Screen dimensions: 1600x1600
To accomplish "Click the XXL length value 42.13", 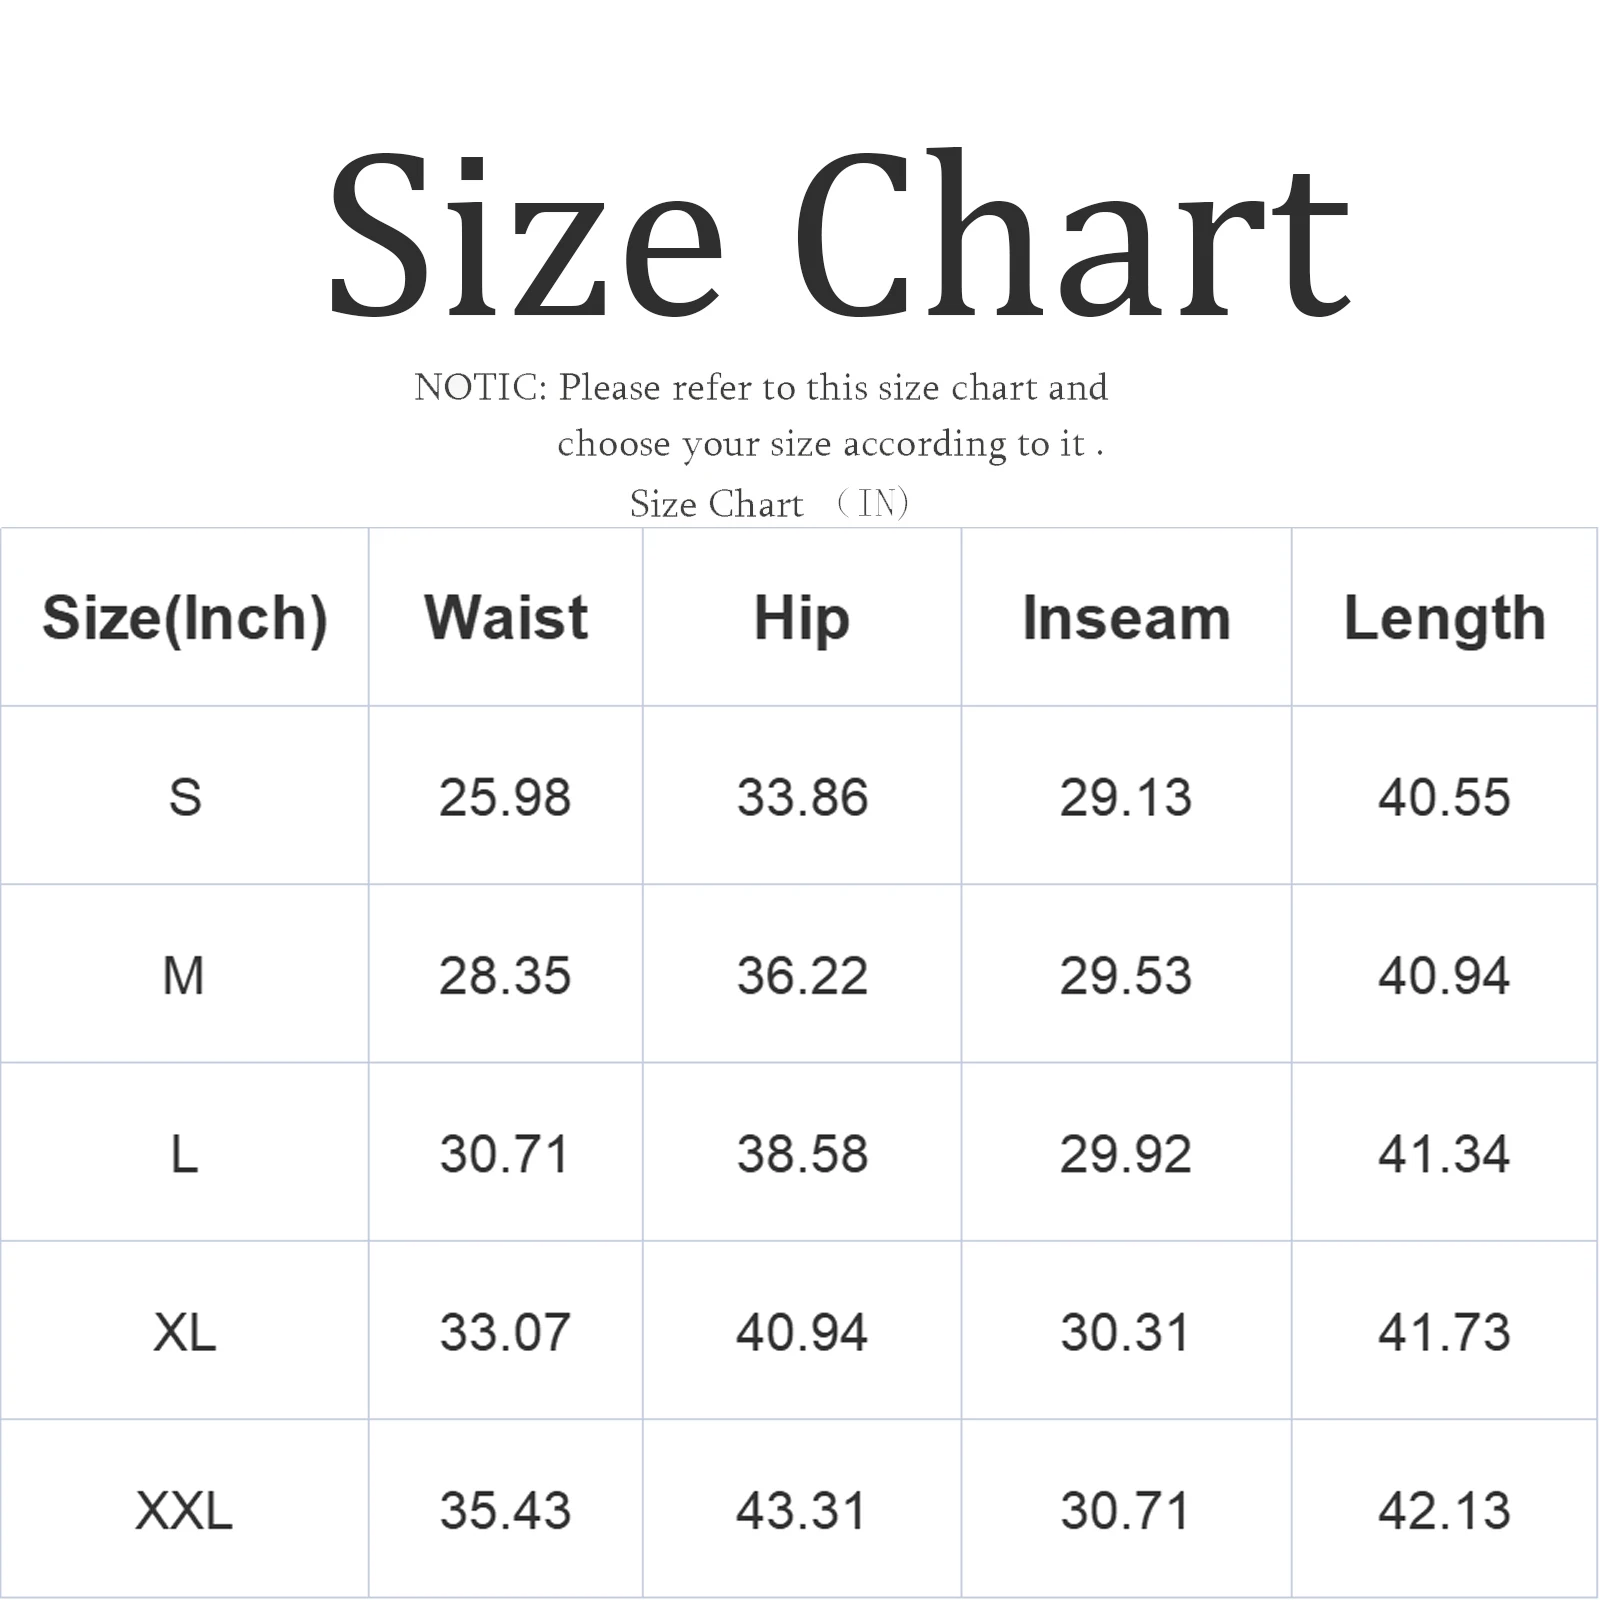I will [x=1444, y=1510].
